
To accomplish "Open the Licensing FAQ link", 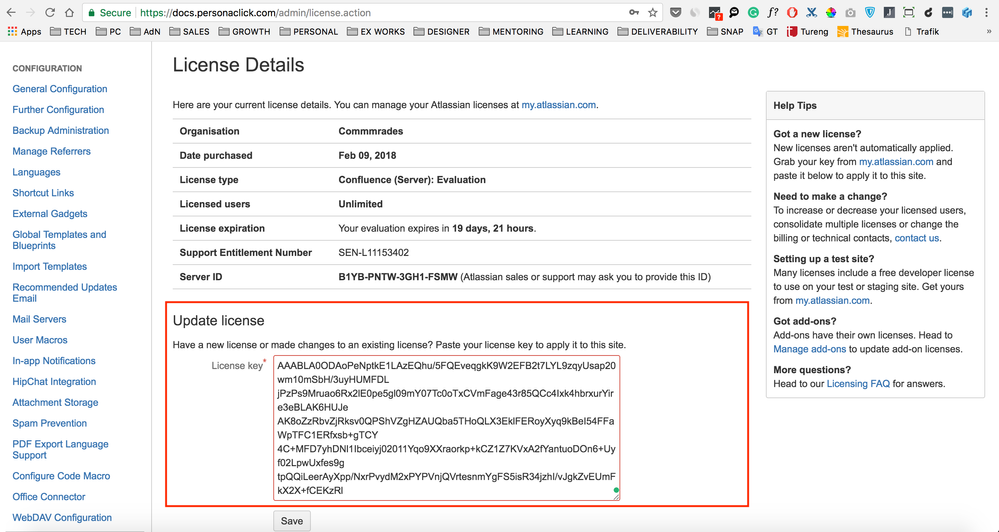I will (x=858, y=384).
